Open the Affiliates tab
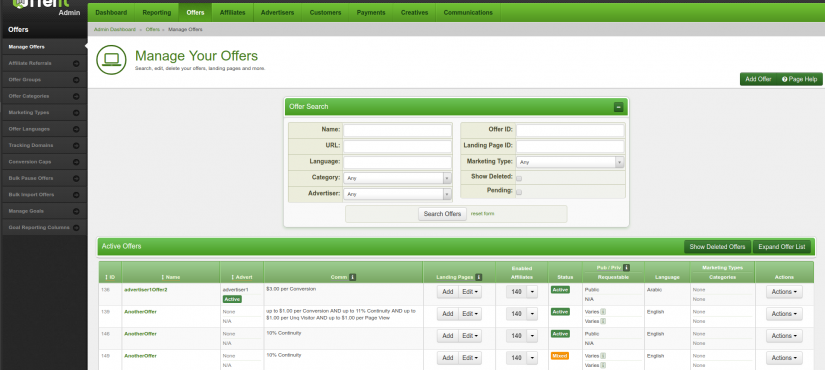The height and width of the screenshot is (370, 825). (x=232, y=13)
